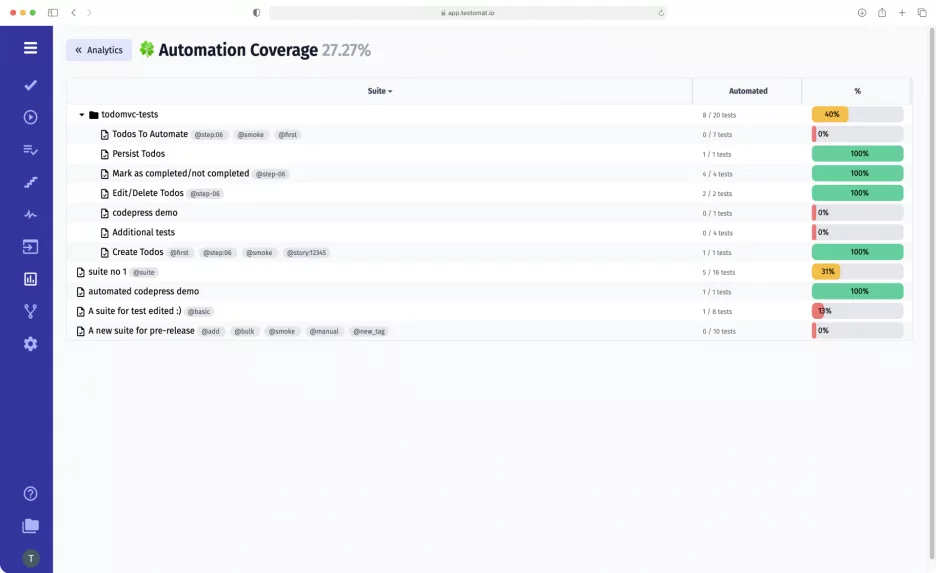Image resolution: width=936 pixels, height=573 pixels.
Task: Open the Settings gear icon in sidebar
Action: coord(30,344)
